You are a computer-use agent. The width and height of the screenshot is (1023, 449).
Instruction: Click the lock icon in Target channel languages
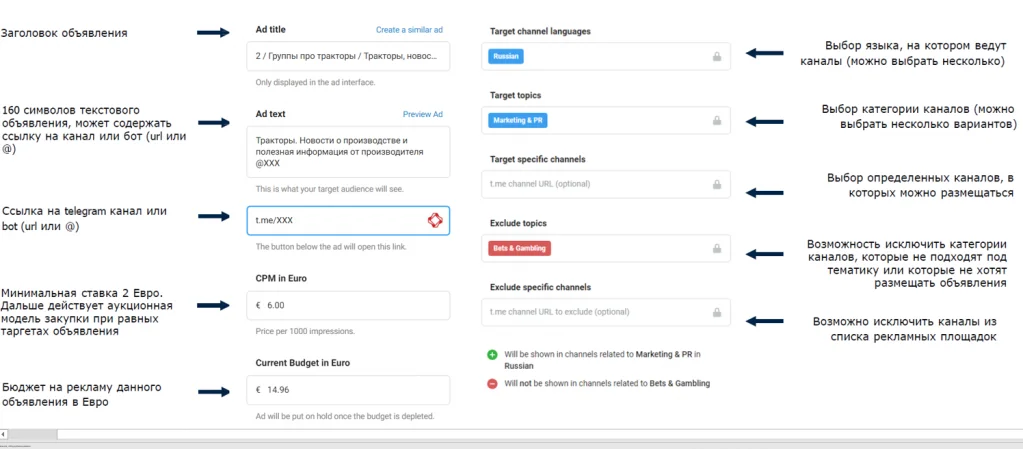click(716, 57)
